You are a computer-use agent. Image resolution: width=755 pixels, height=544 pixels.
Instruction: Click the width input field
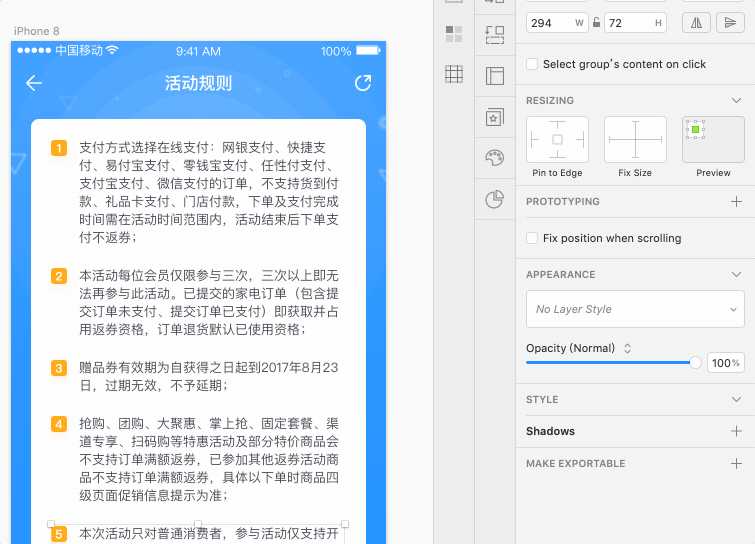(550, 23)
